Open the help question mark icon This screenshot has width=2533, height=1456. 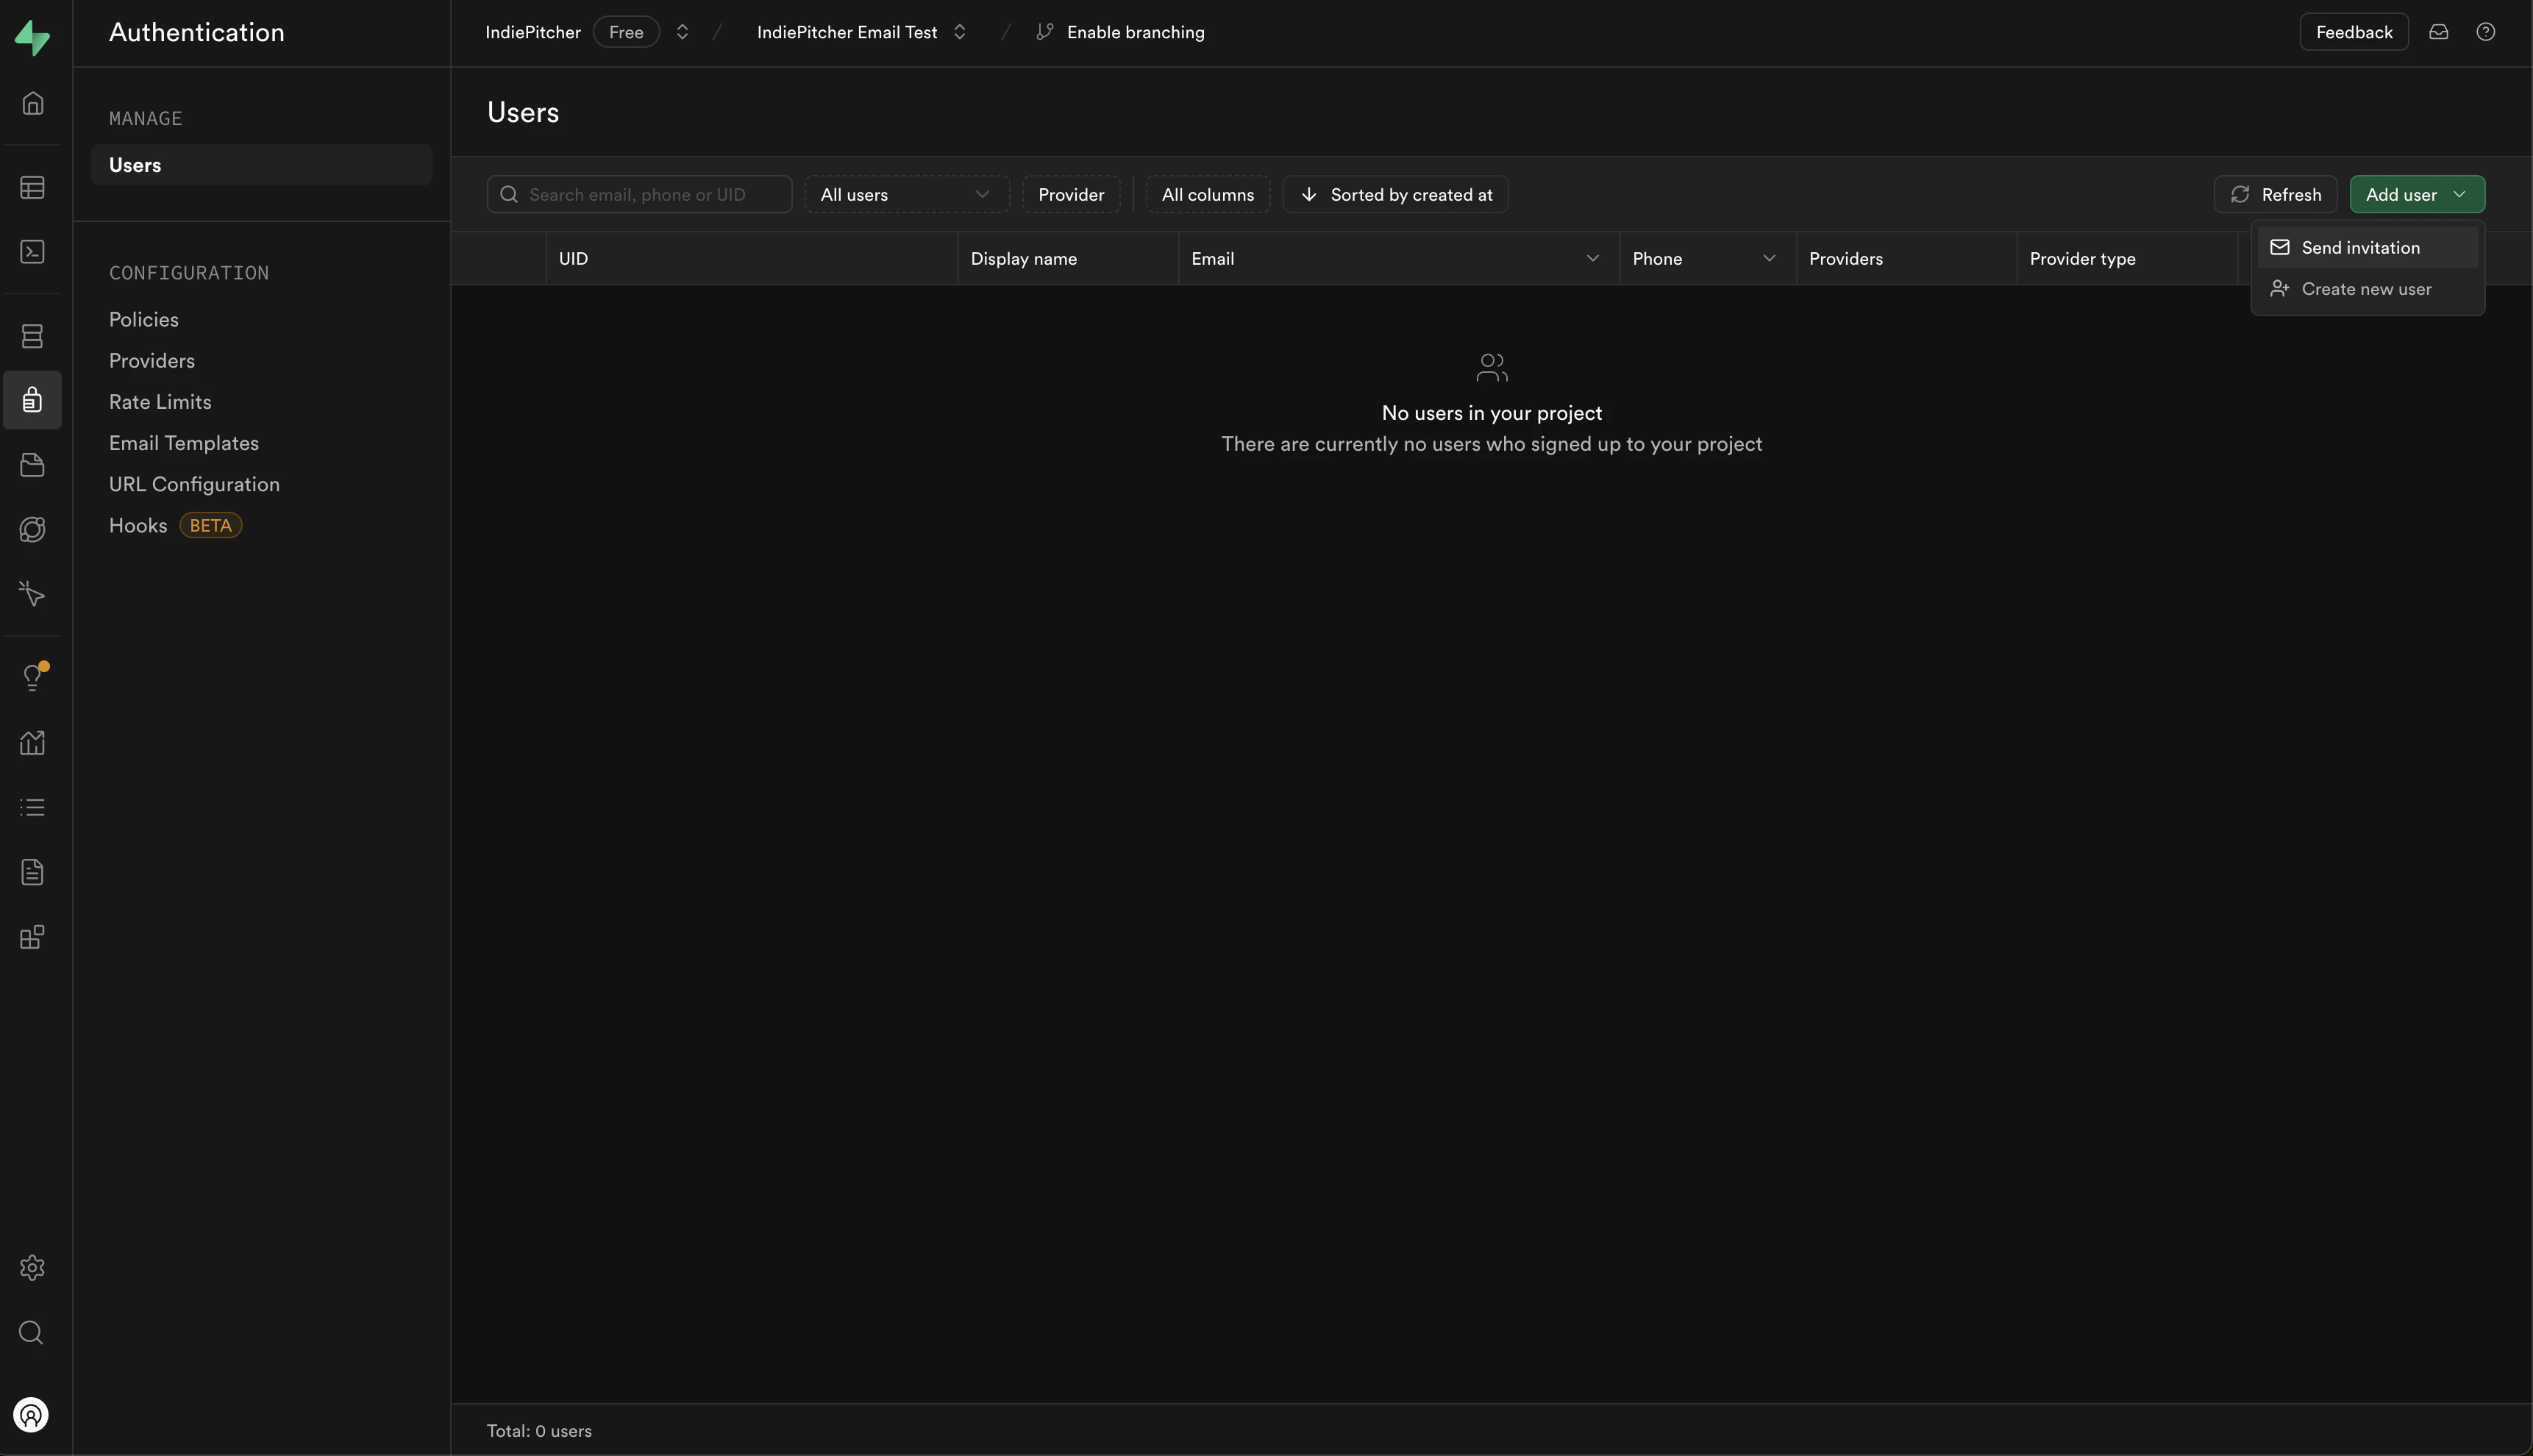(x=2486, y=32)
